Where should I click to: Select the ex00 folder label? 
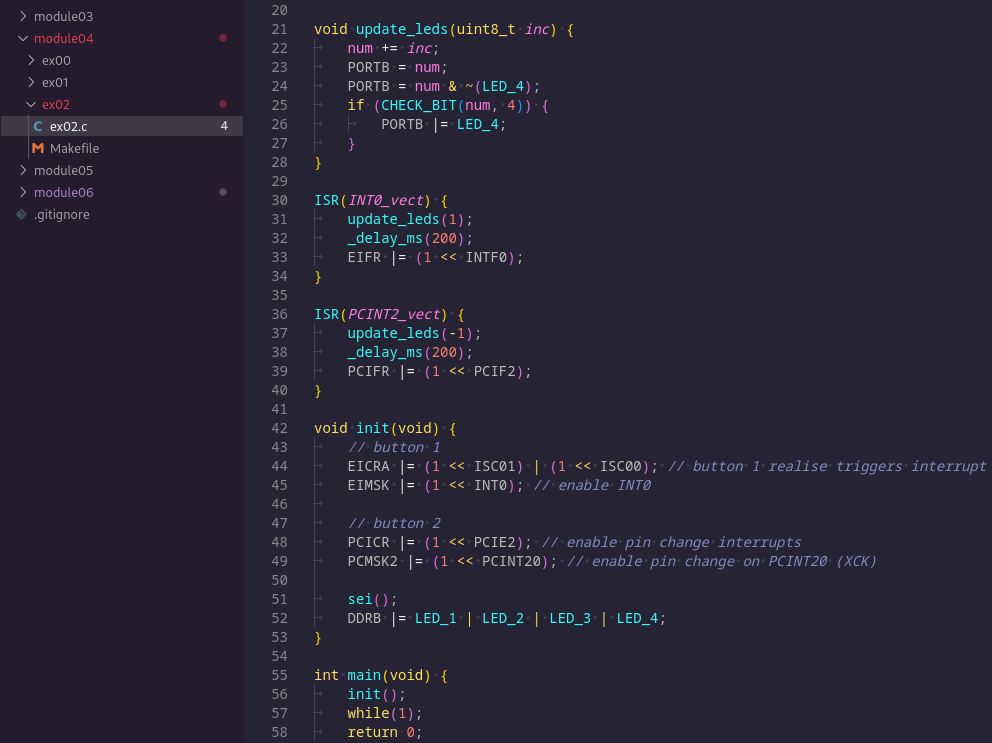56,61
